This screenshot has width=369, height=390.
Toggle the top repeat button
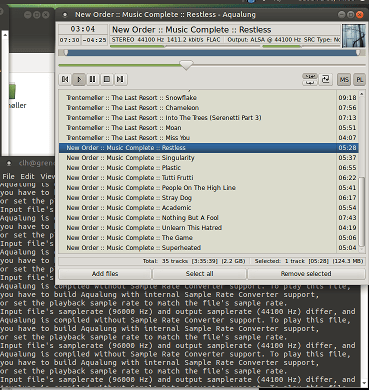click(310, 76)
